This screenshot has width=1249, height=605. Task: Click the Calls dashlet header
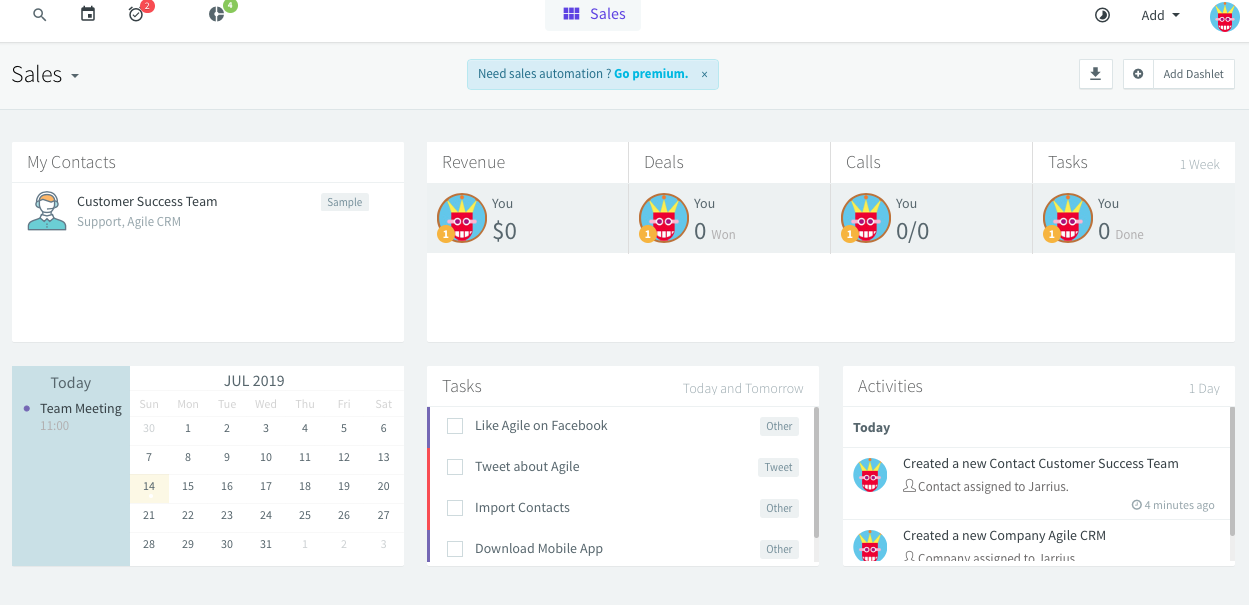932,162
